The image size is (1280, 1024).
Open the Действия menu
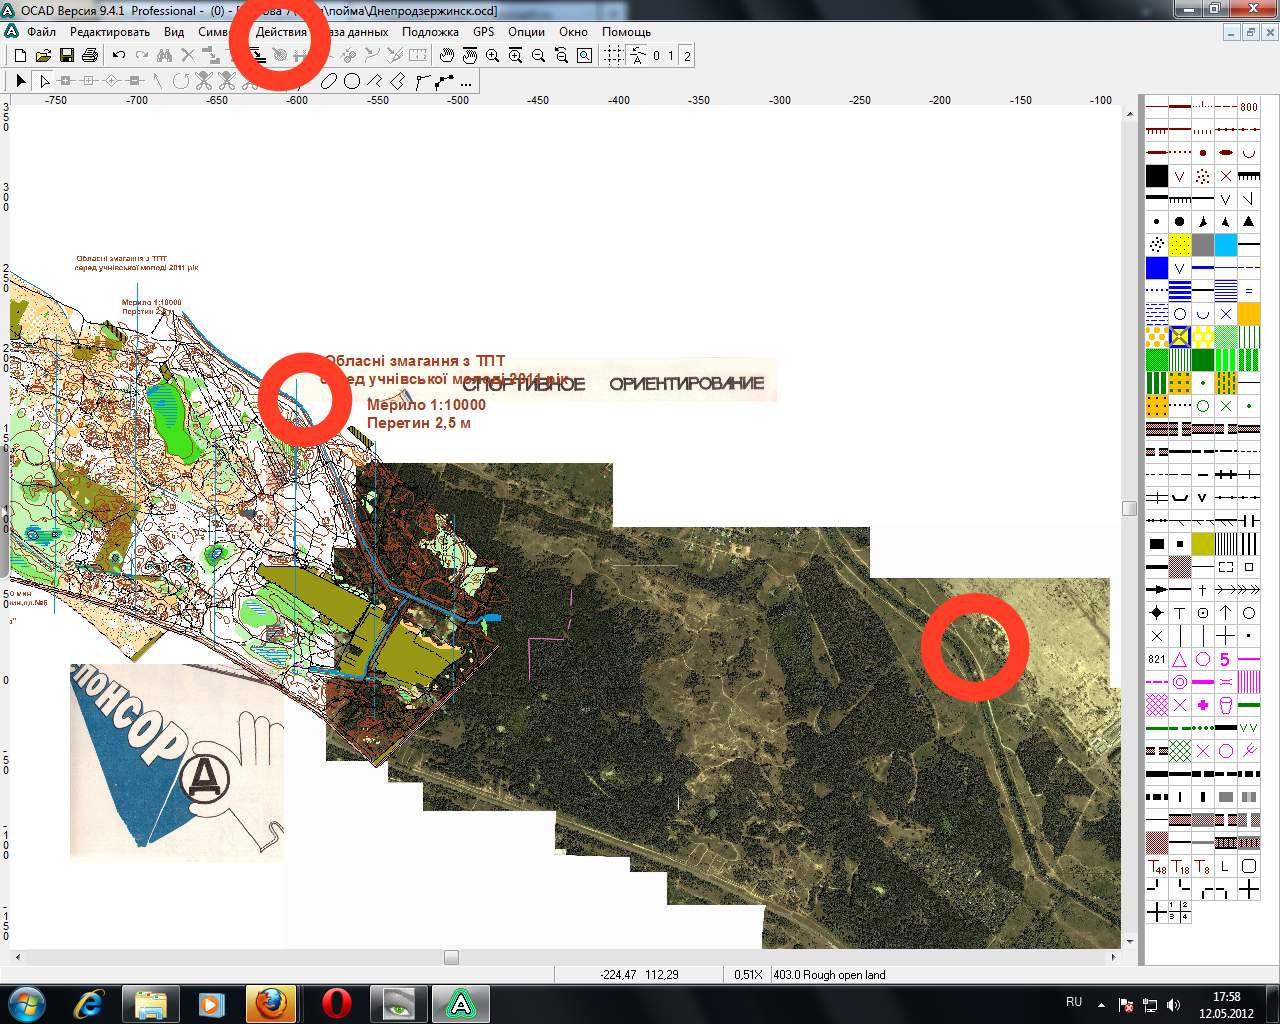[x=283, y=32]
